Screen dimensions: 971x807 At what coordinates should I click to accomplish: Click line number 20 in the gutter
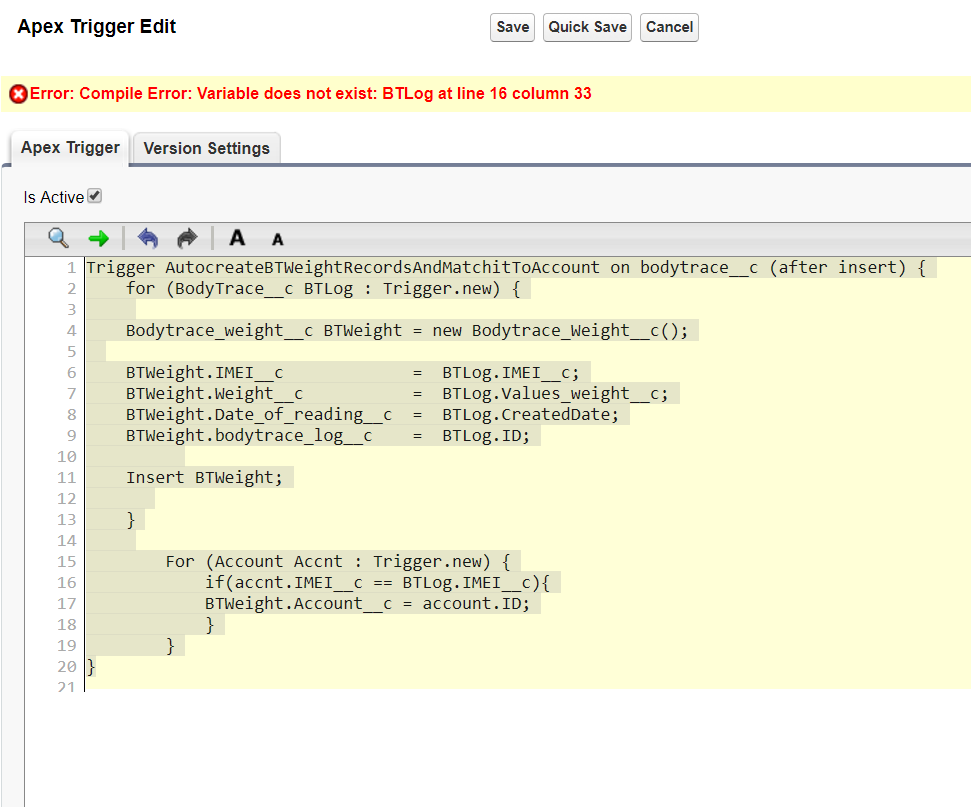(67, 666)
